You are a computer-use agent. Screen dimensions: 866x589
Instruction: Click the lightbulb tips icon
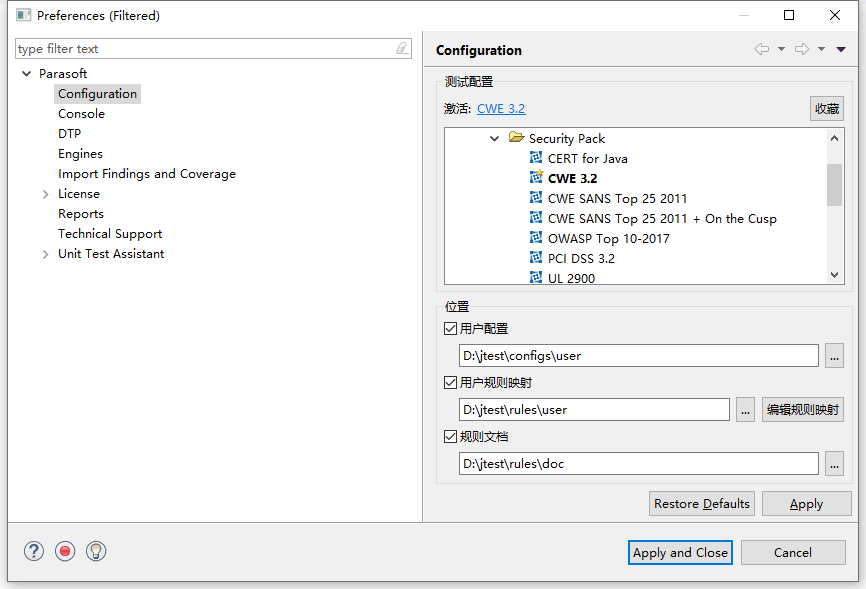[x=96, y=551]
